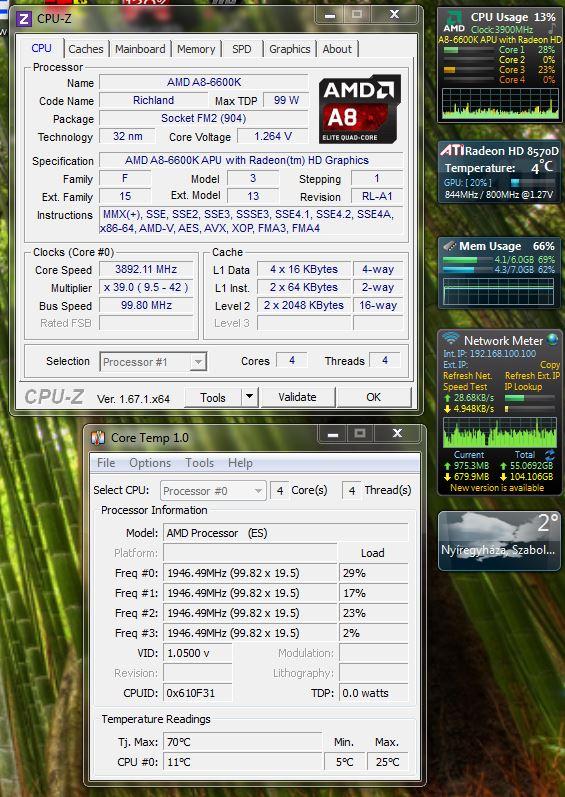
Task: Minimize the Core Temp window
Action: click(333, 434)
